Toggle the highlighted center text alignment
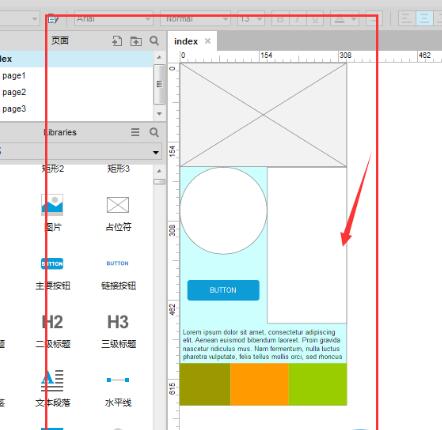The height and width of the screenshot is (430, 442). point(424,18)
